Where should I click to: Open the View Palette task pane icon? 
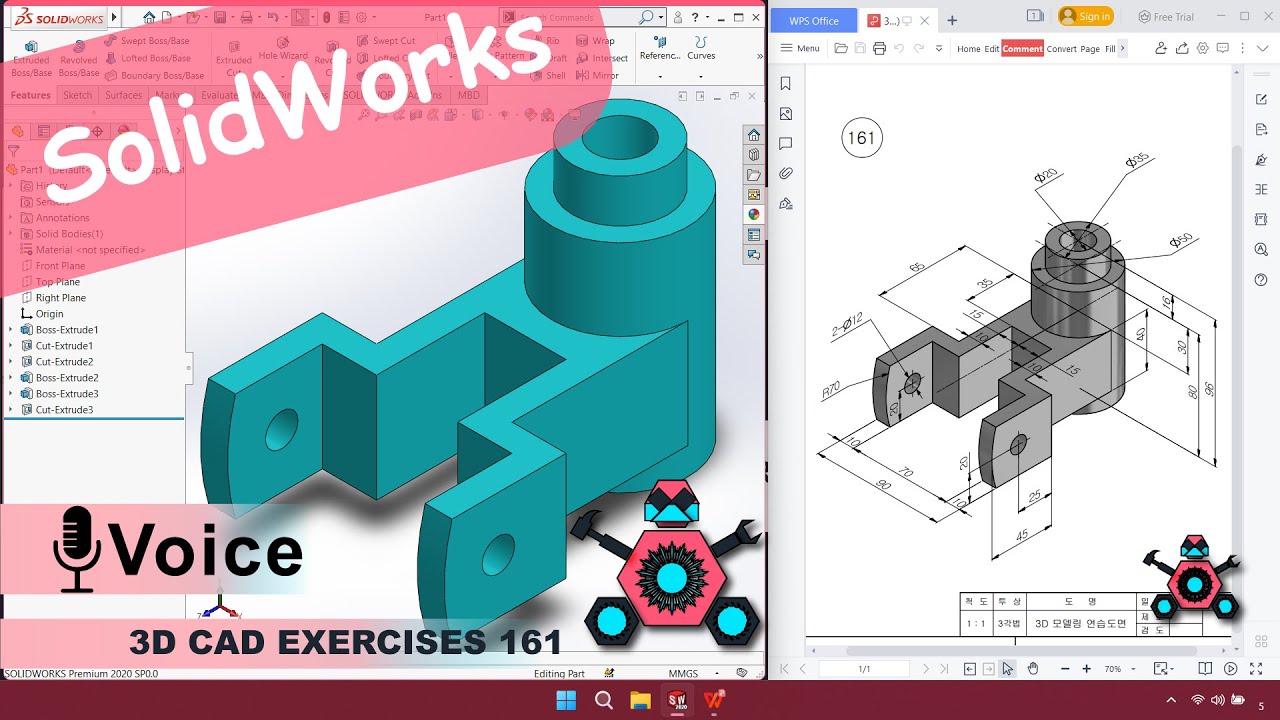[754, 194]
